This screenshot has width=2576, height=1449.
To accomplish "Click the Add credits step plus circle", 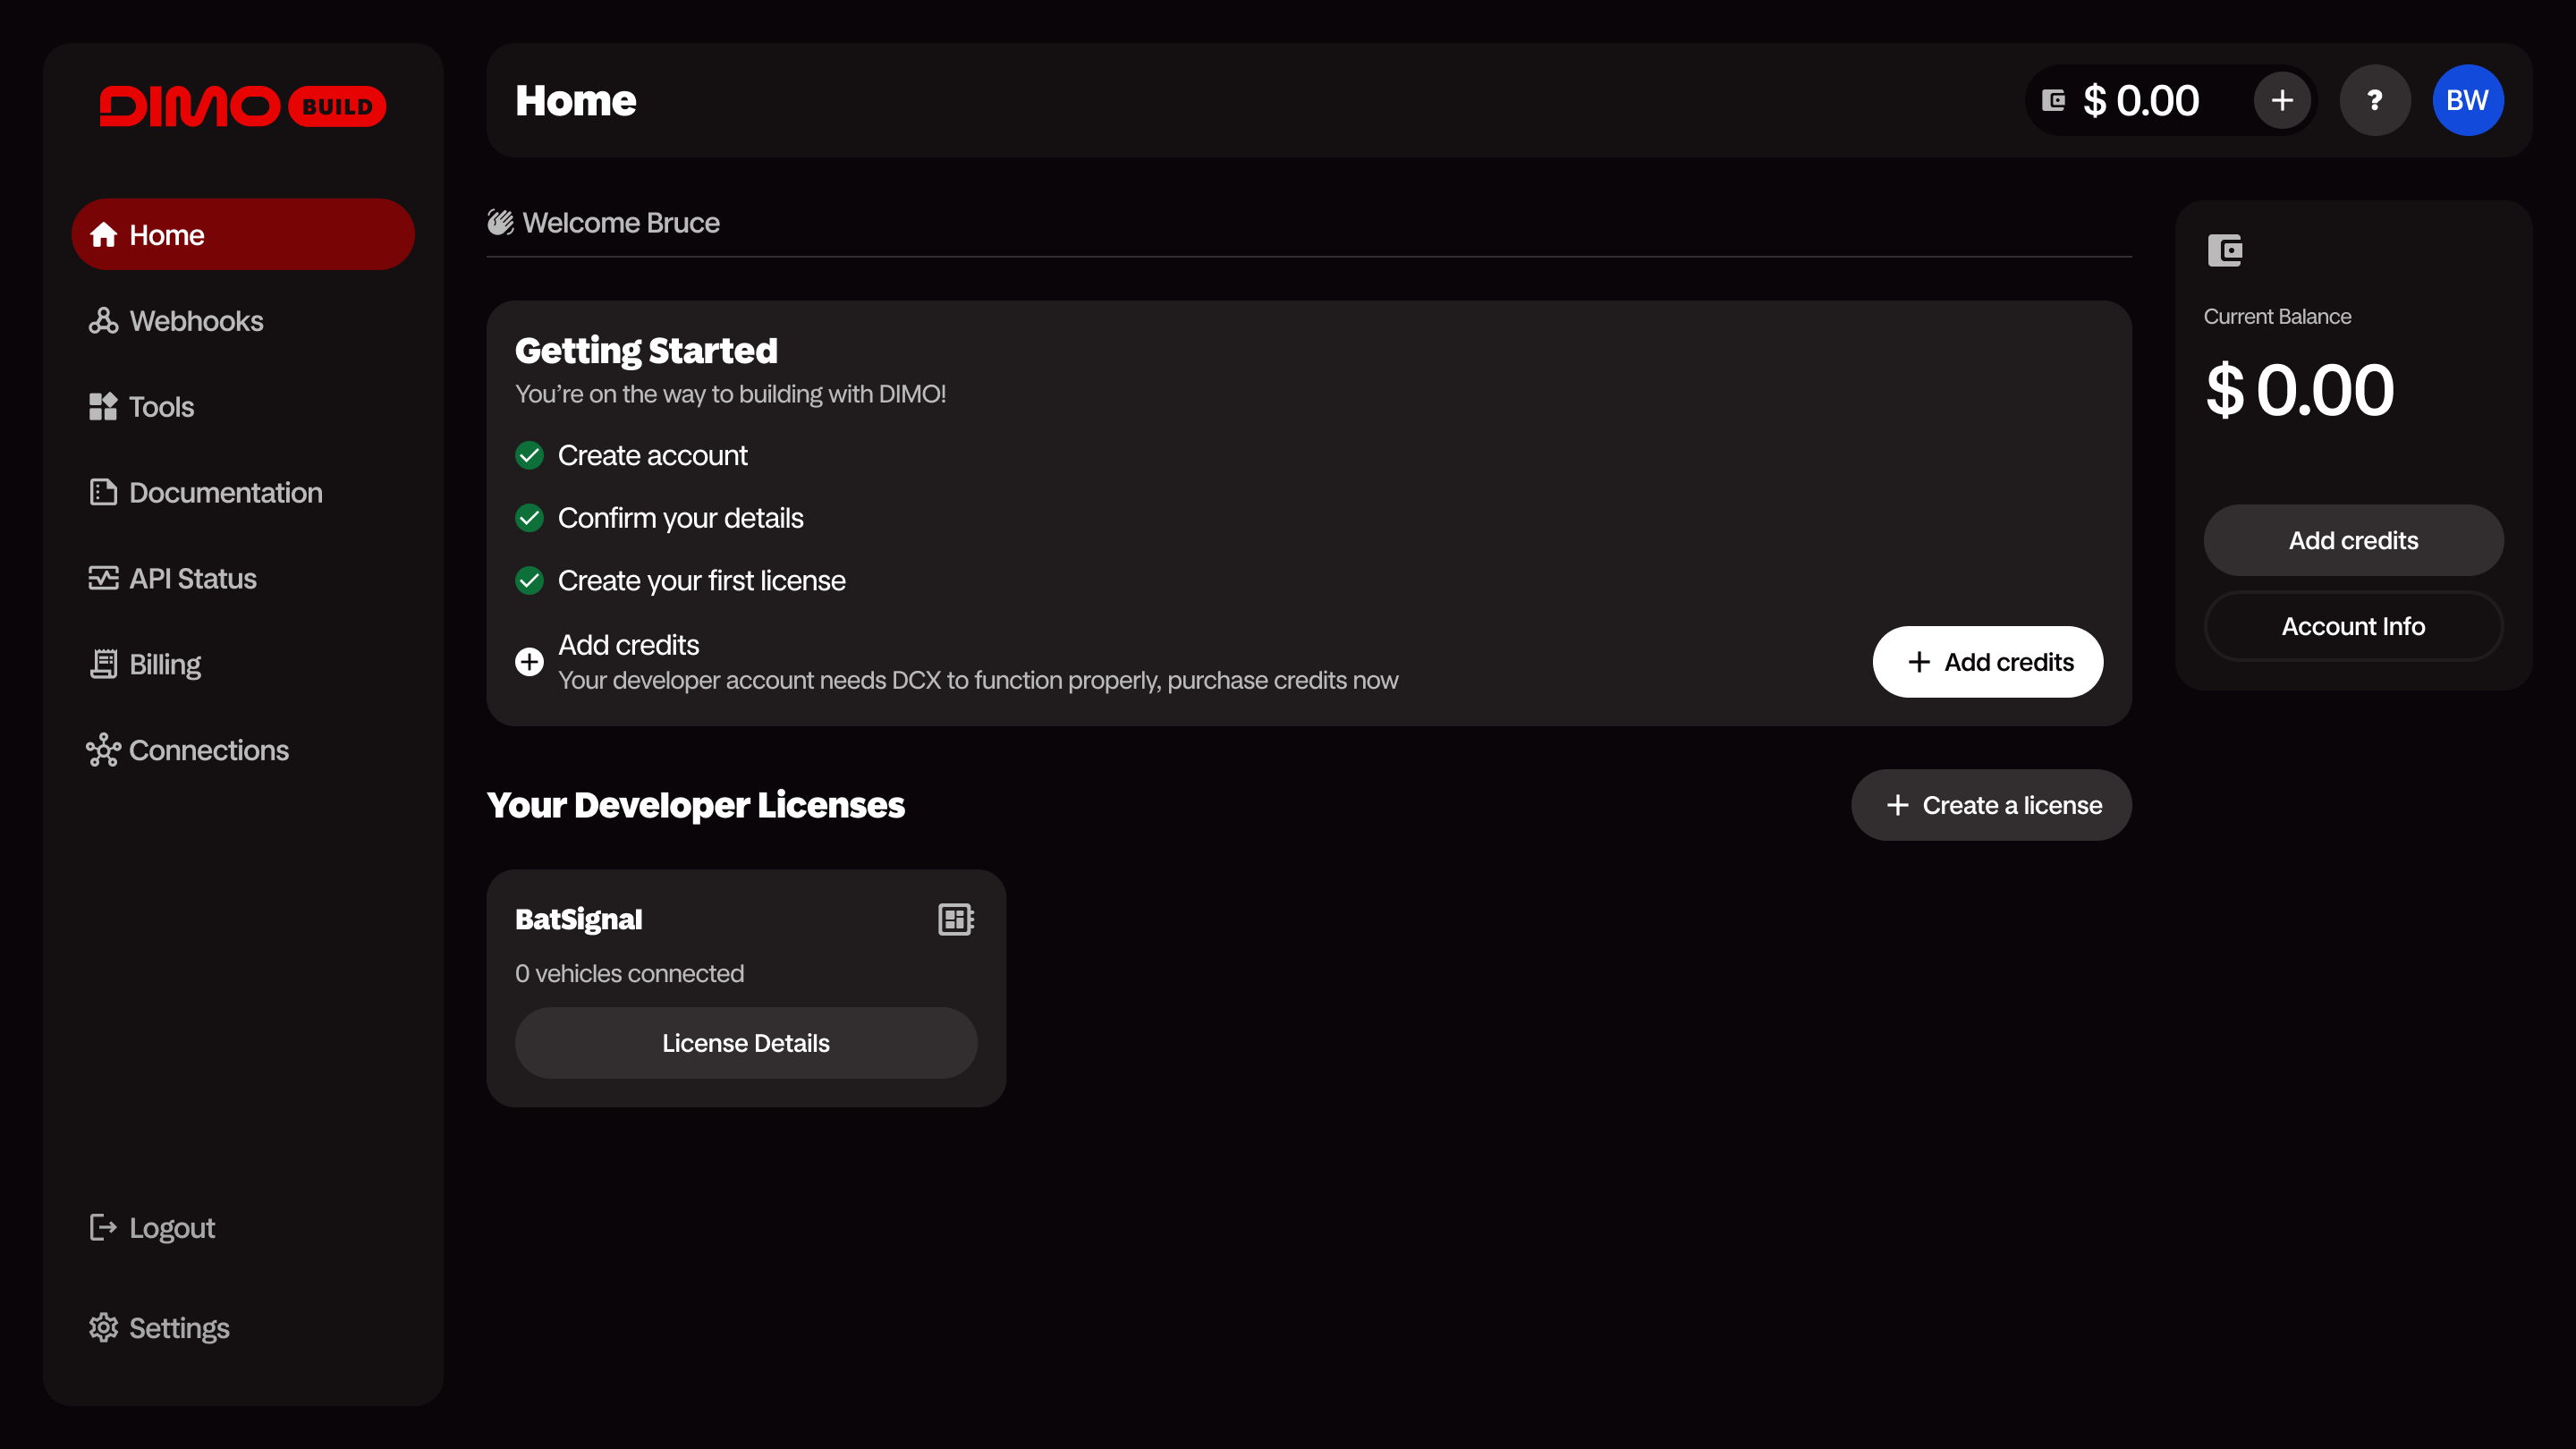I will 529,662.
